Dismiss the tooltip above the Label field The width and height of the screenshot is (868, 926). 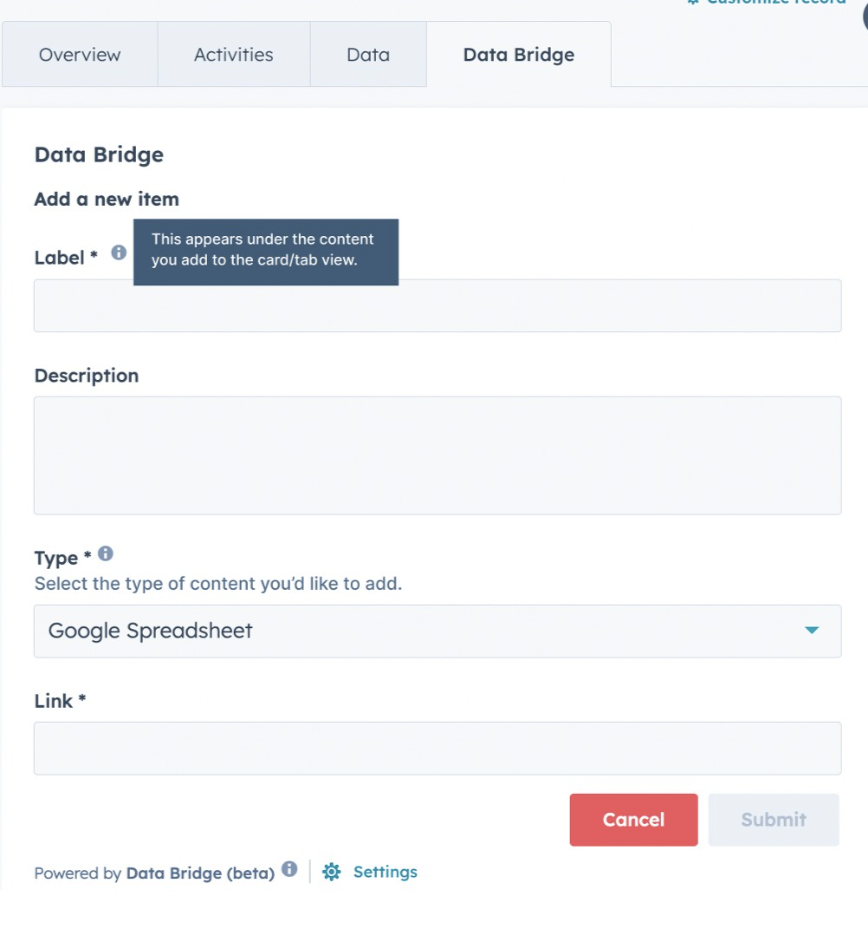pos(267,252)
